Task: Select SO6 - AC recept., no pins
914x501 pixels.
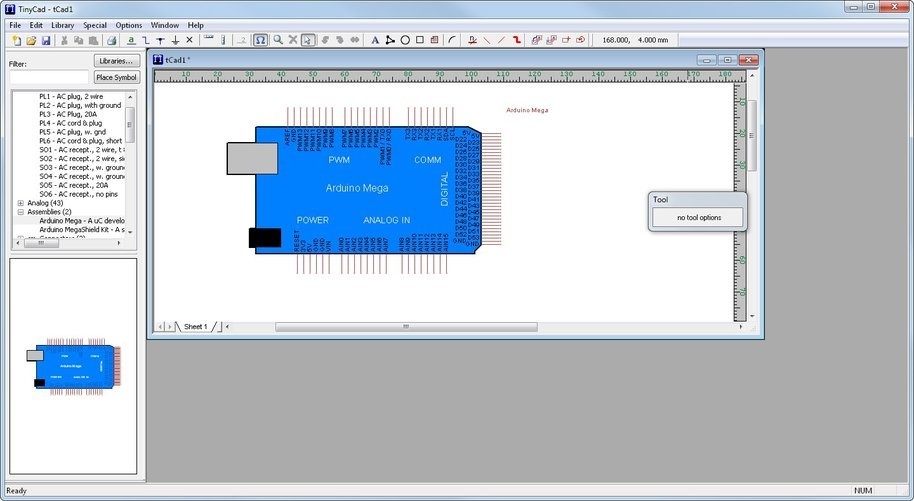Action: 78,194
